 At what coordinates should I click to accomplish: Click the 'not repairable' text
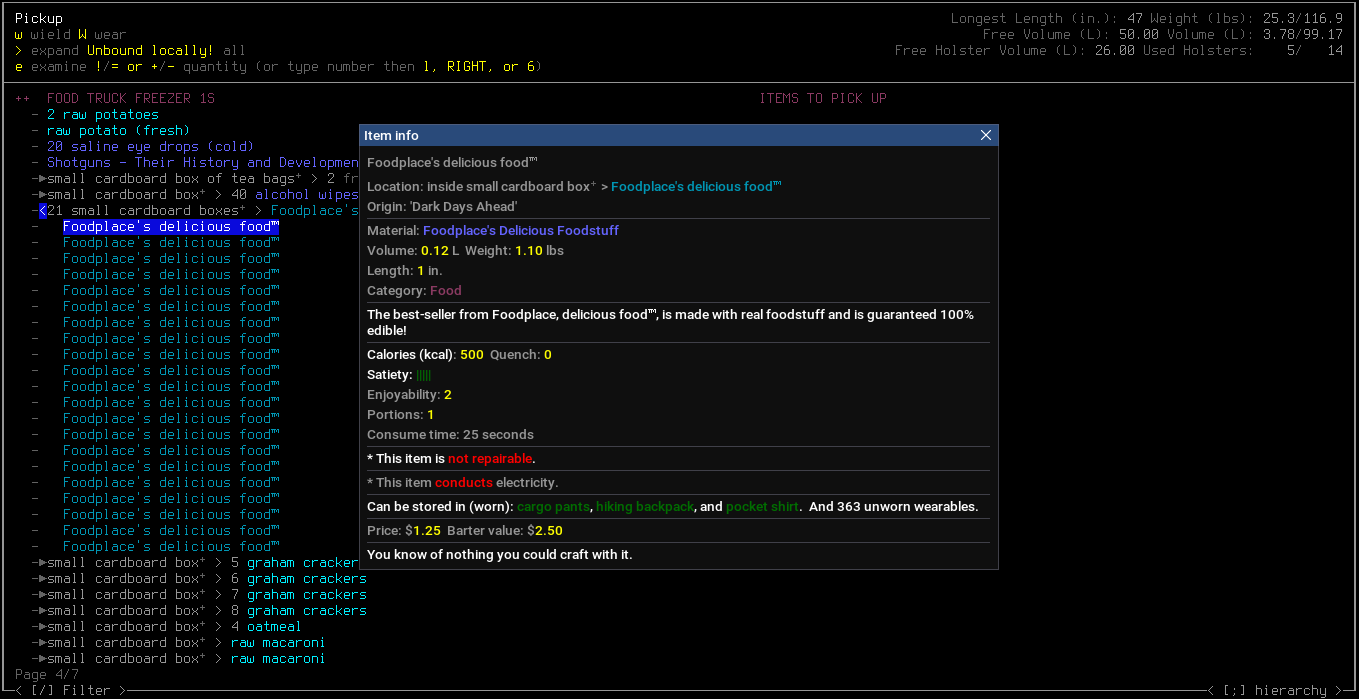pos(490,459)
